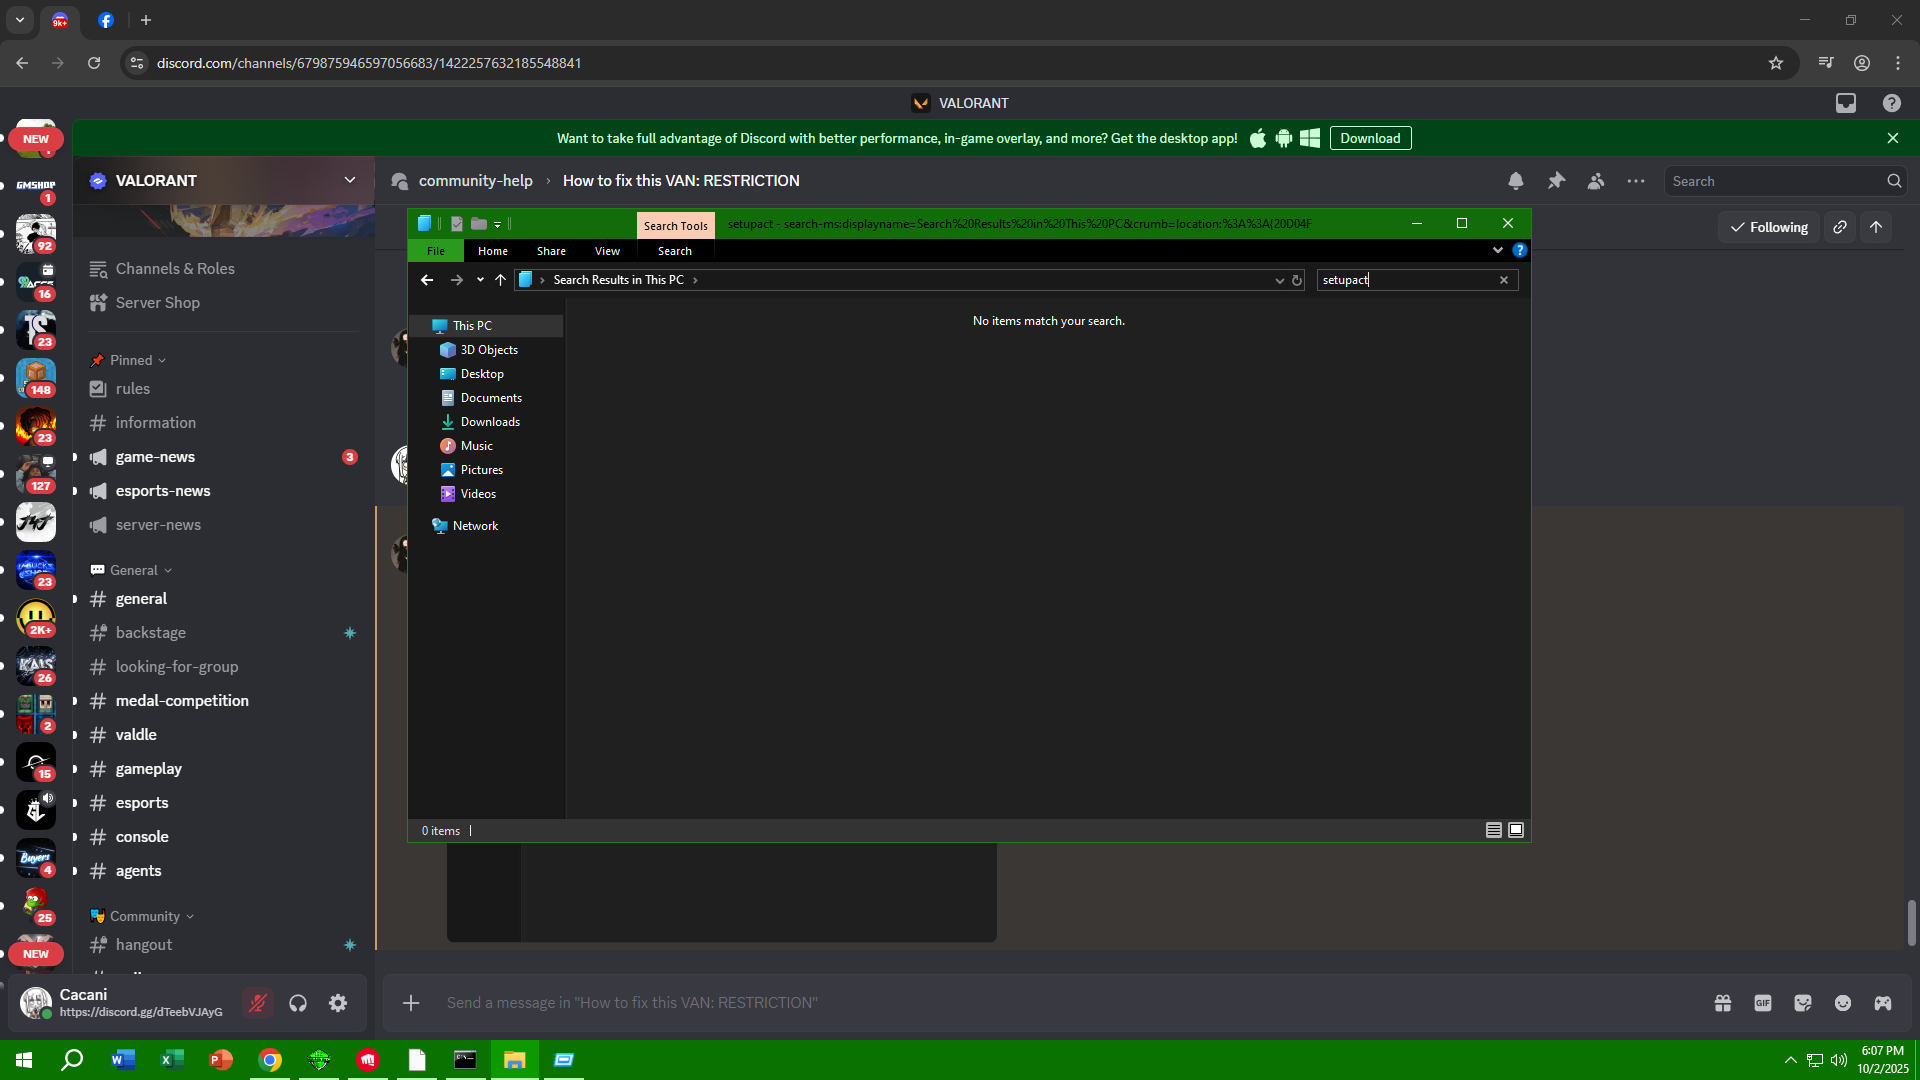
Task: Open community-help breadcrumb link
Action: click(475, 181)
